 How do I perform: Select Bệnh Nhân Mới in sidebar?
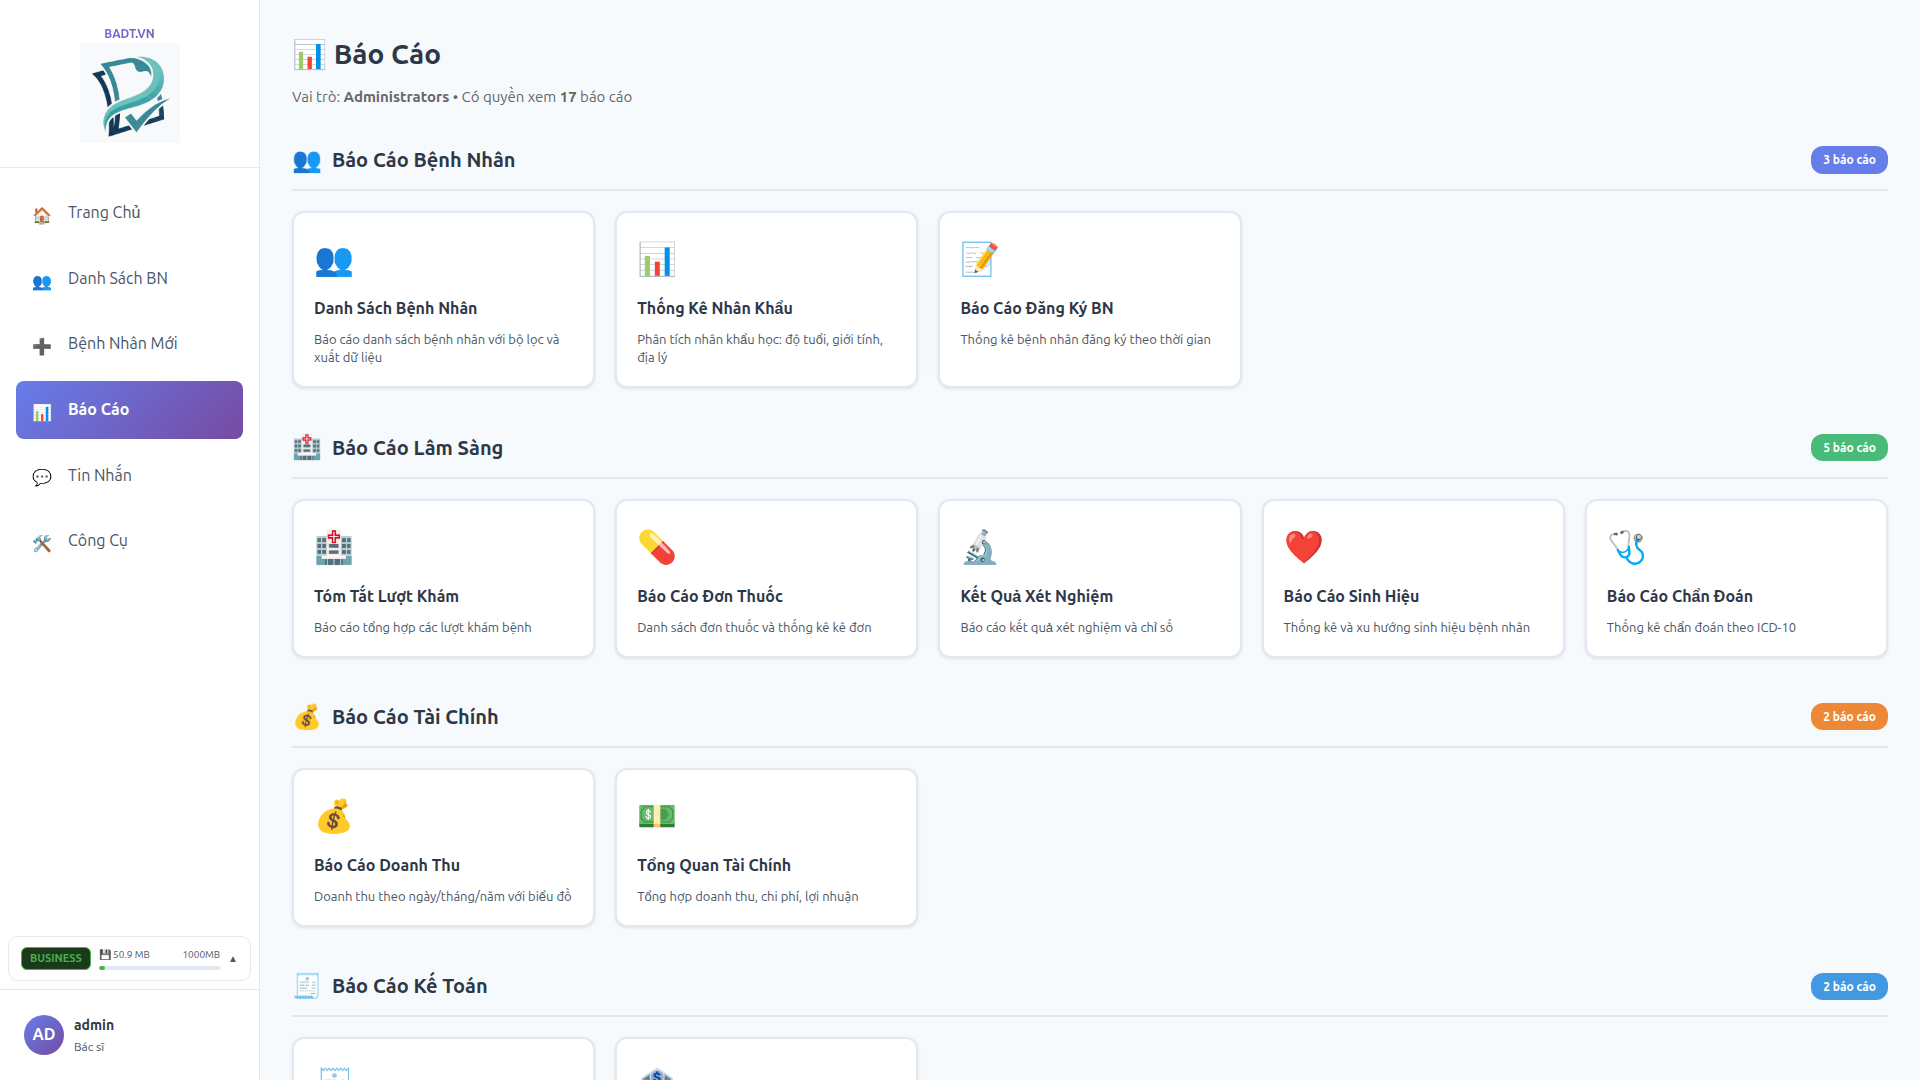129,344
